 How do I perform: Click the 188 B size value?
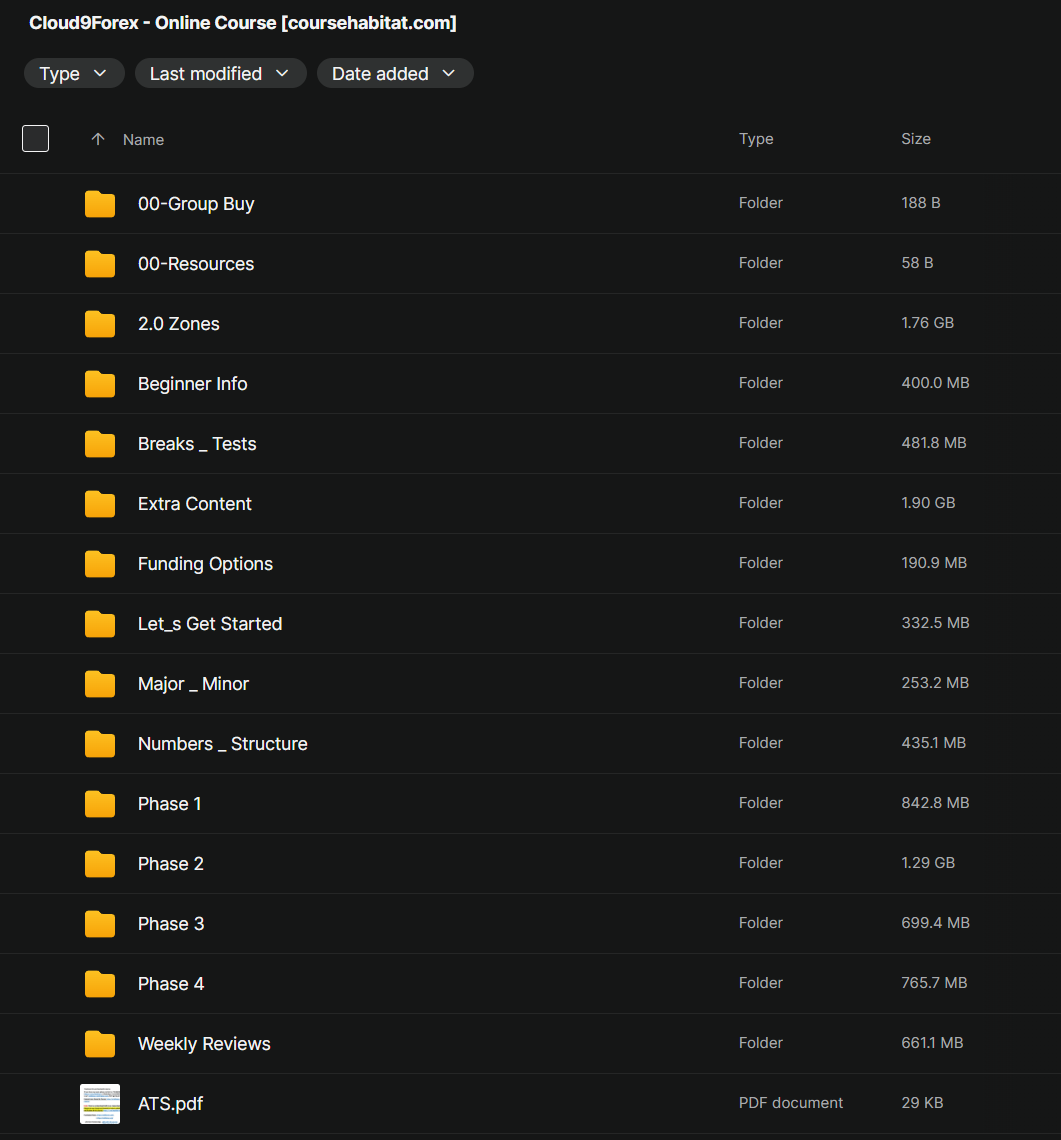pos(921,203)
